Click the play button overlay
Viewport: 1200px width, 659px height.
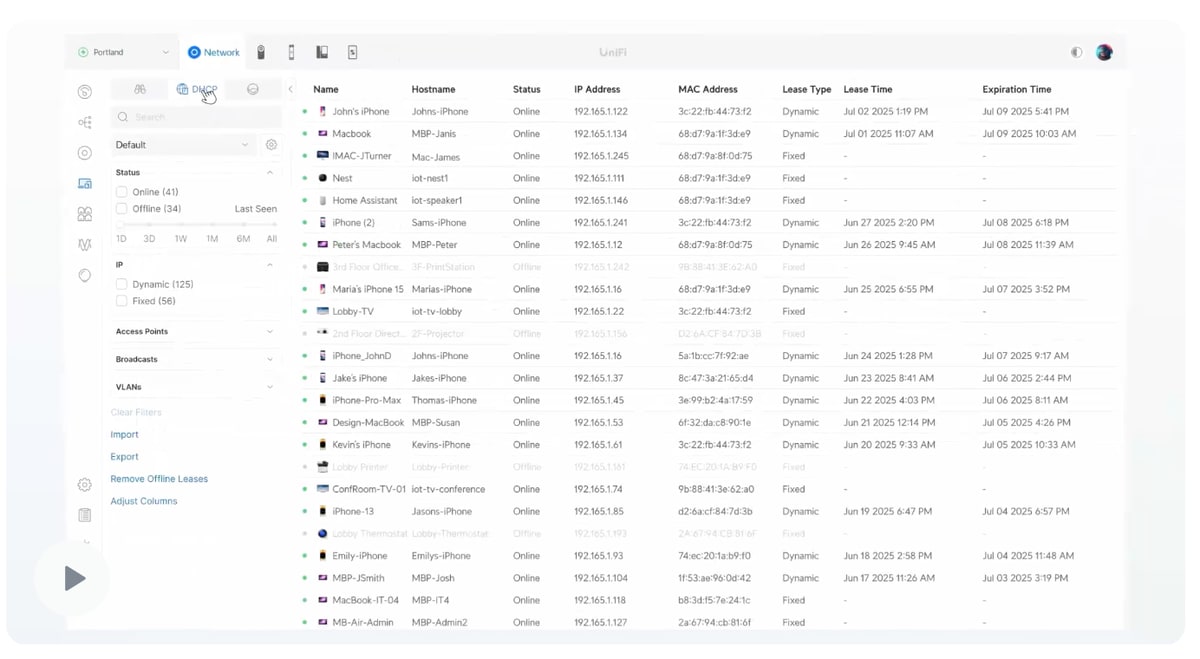click(x=74, y=578)
